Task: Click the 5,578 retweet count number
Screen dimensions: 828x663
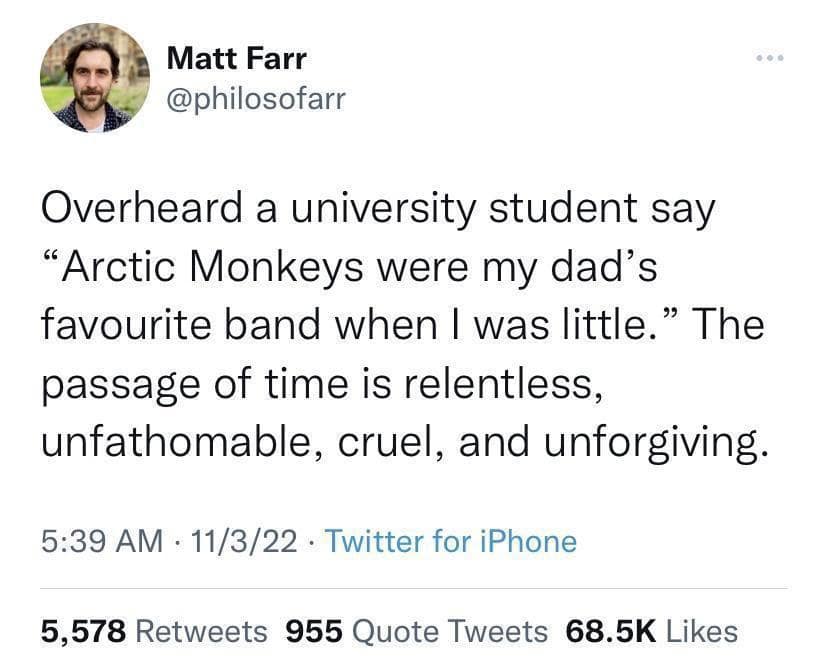Action: (x=84, y=632)
